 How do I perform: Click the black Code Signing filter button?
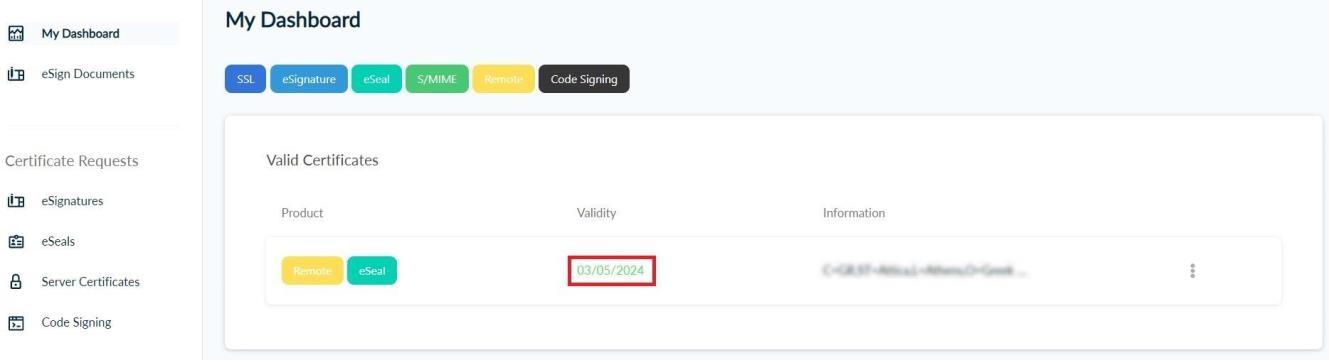pos(584,79)
